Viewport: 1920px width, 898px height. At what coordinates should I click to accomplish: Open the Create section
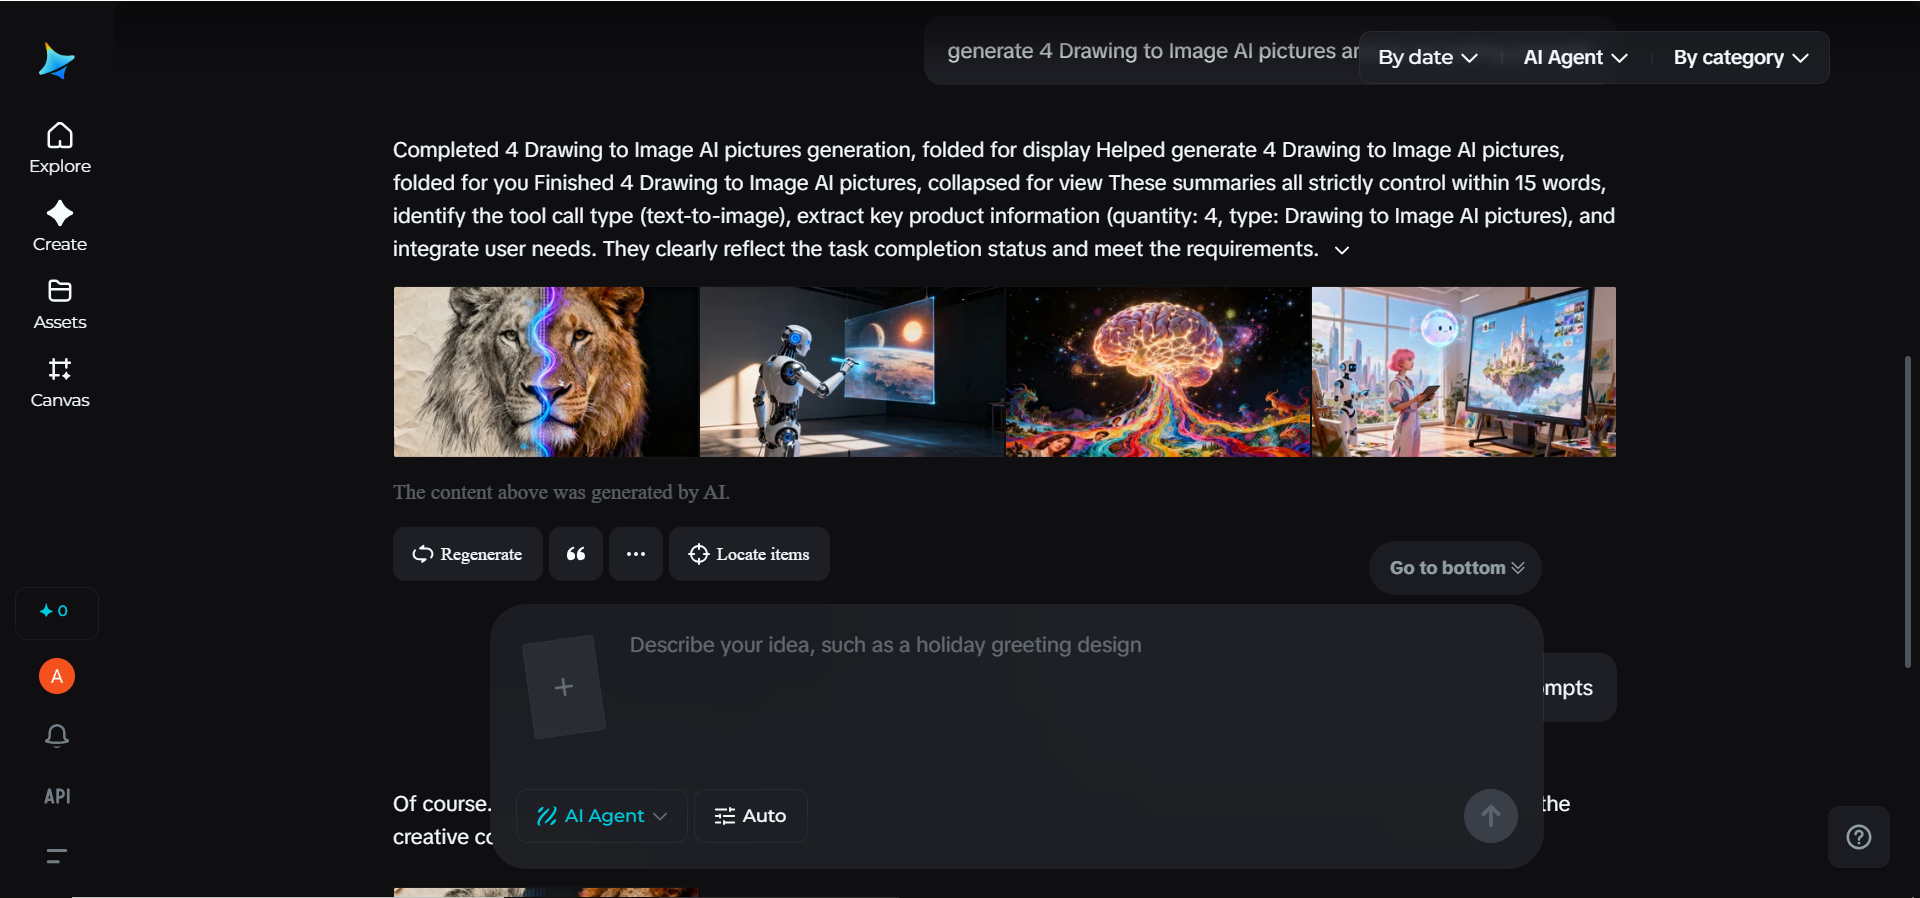[x=60, y=226]
